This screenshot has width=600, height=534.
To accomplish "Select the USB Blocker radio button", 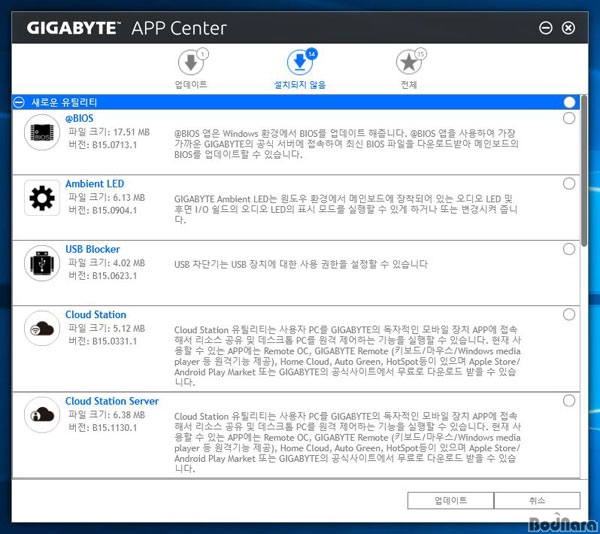I will (569, 249).
